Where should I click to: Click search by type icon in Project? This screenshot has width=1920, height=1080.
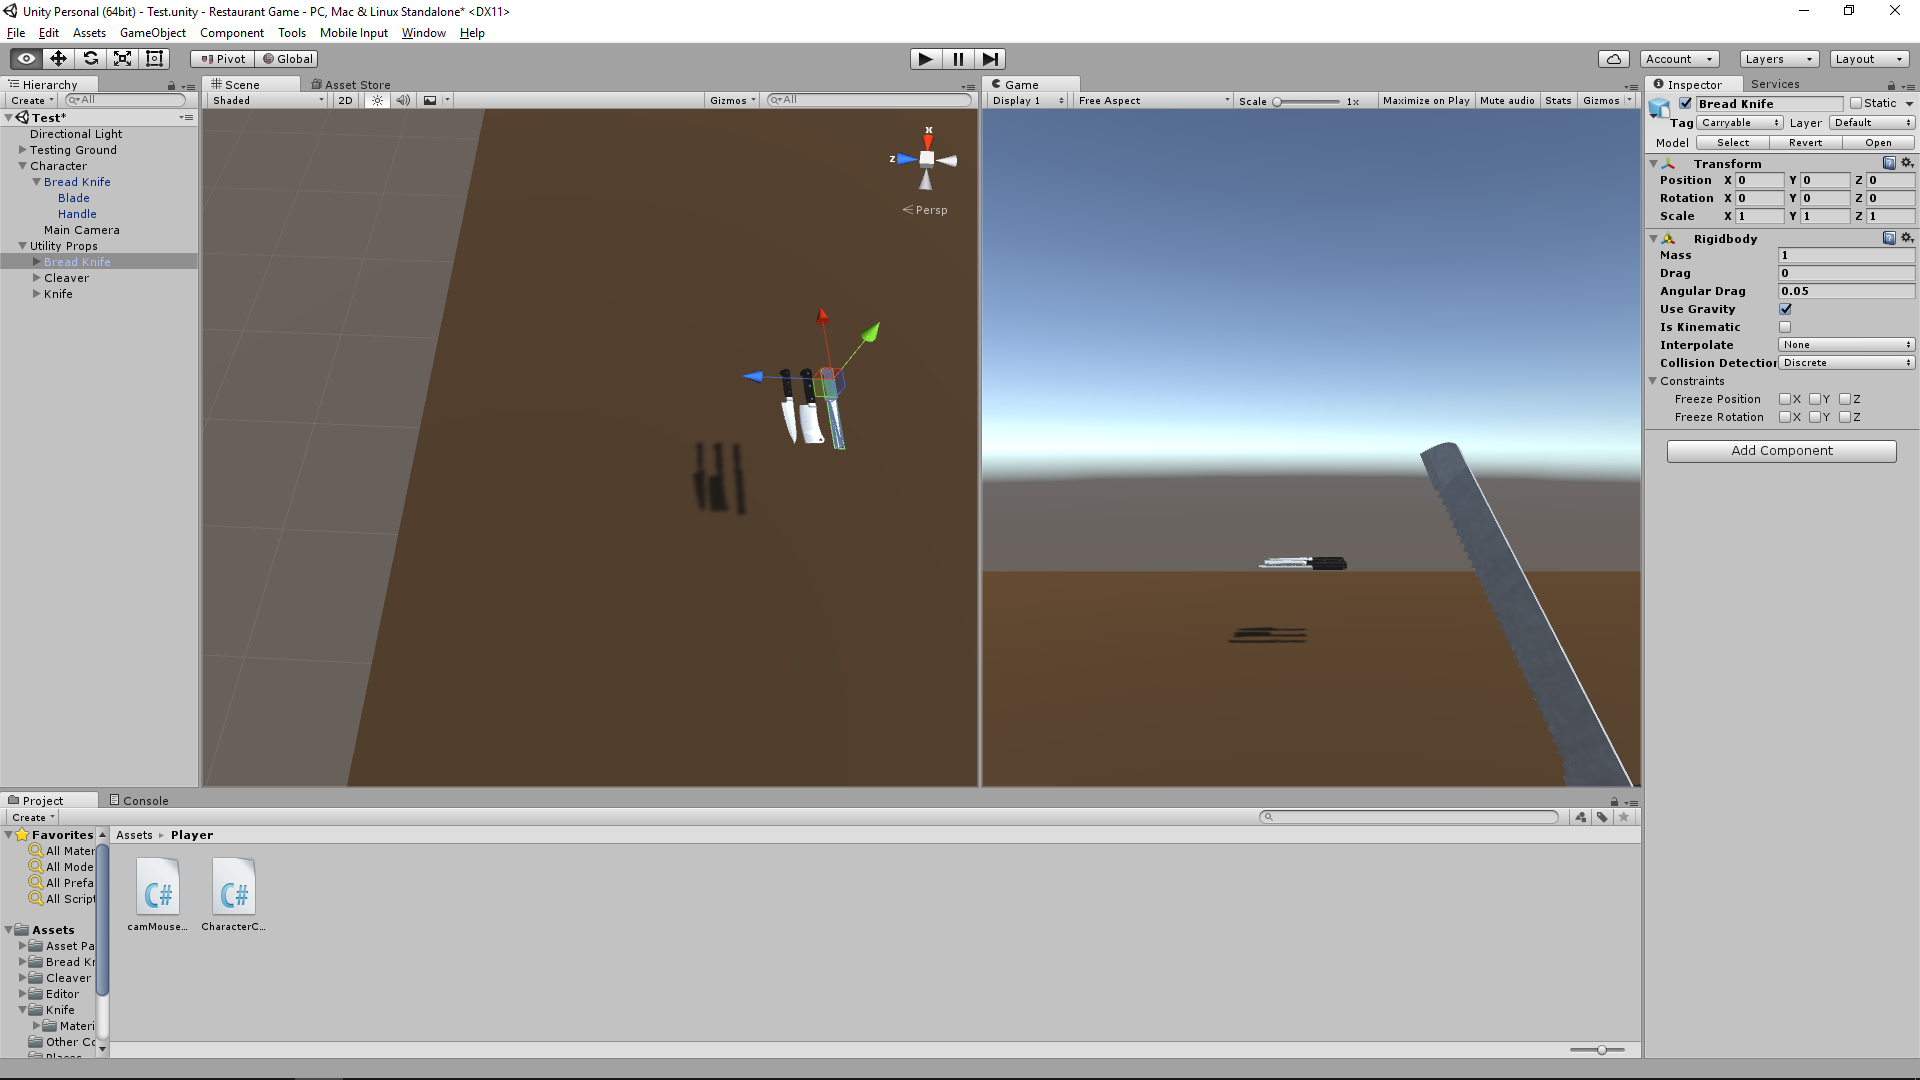click(x=1581, y=817)
